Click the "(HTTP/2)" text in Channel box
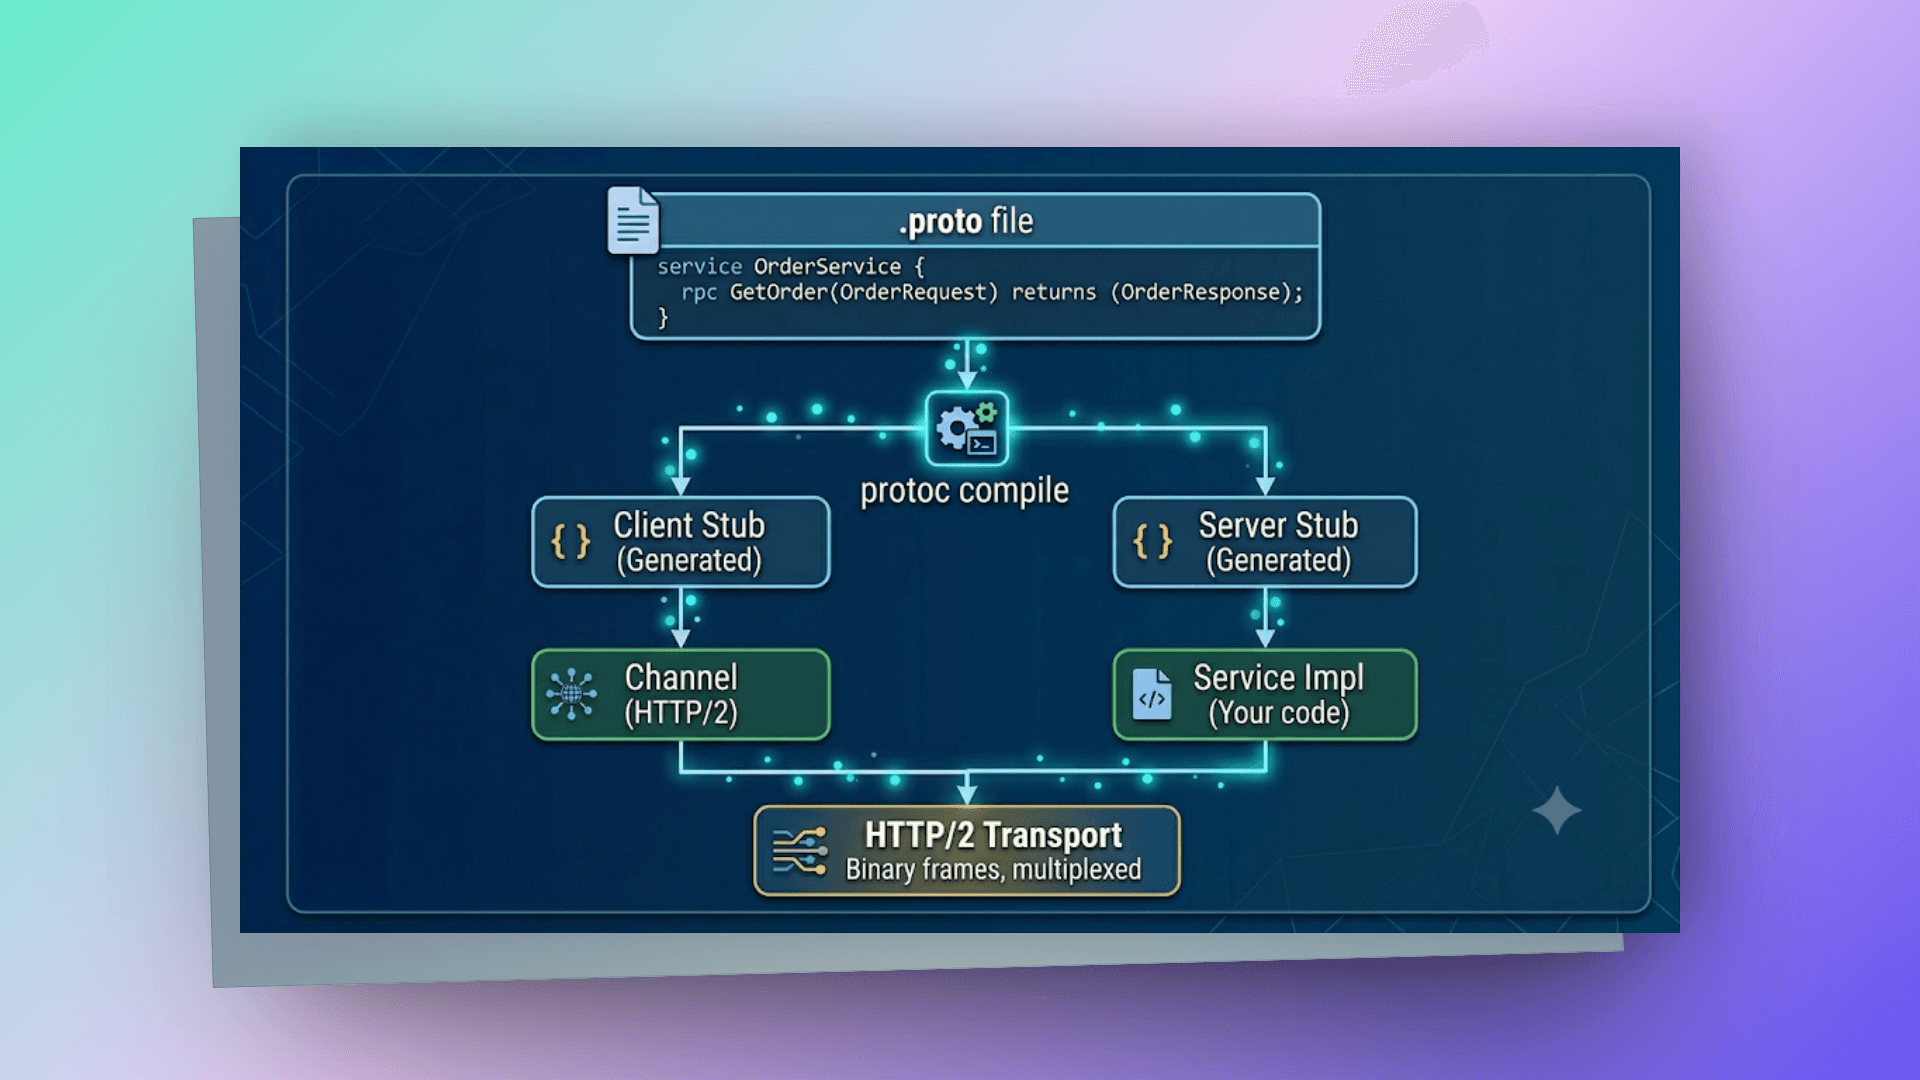The width and height of the screenshot is (1920, 1080). pyautogui.click(x=681, y=713)
